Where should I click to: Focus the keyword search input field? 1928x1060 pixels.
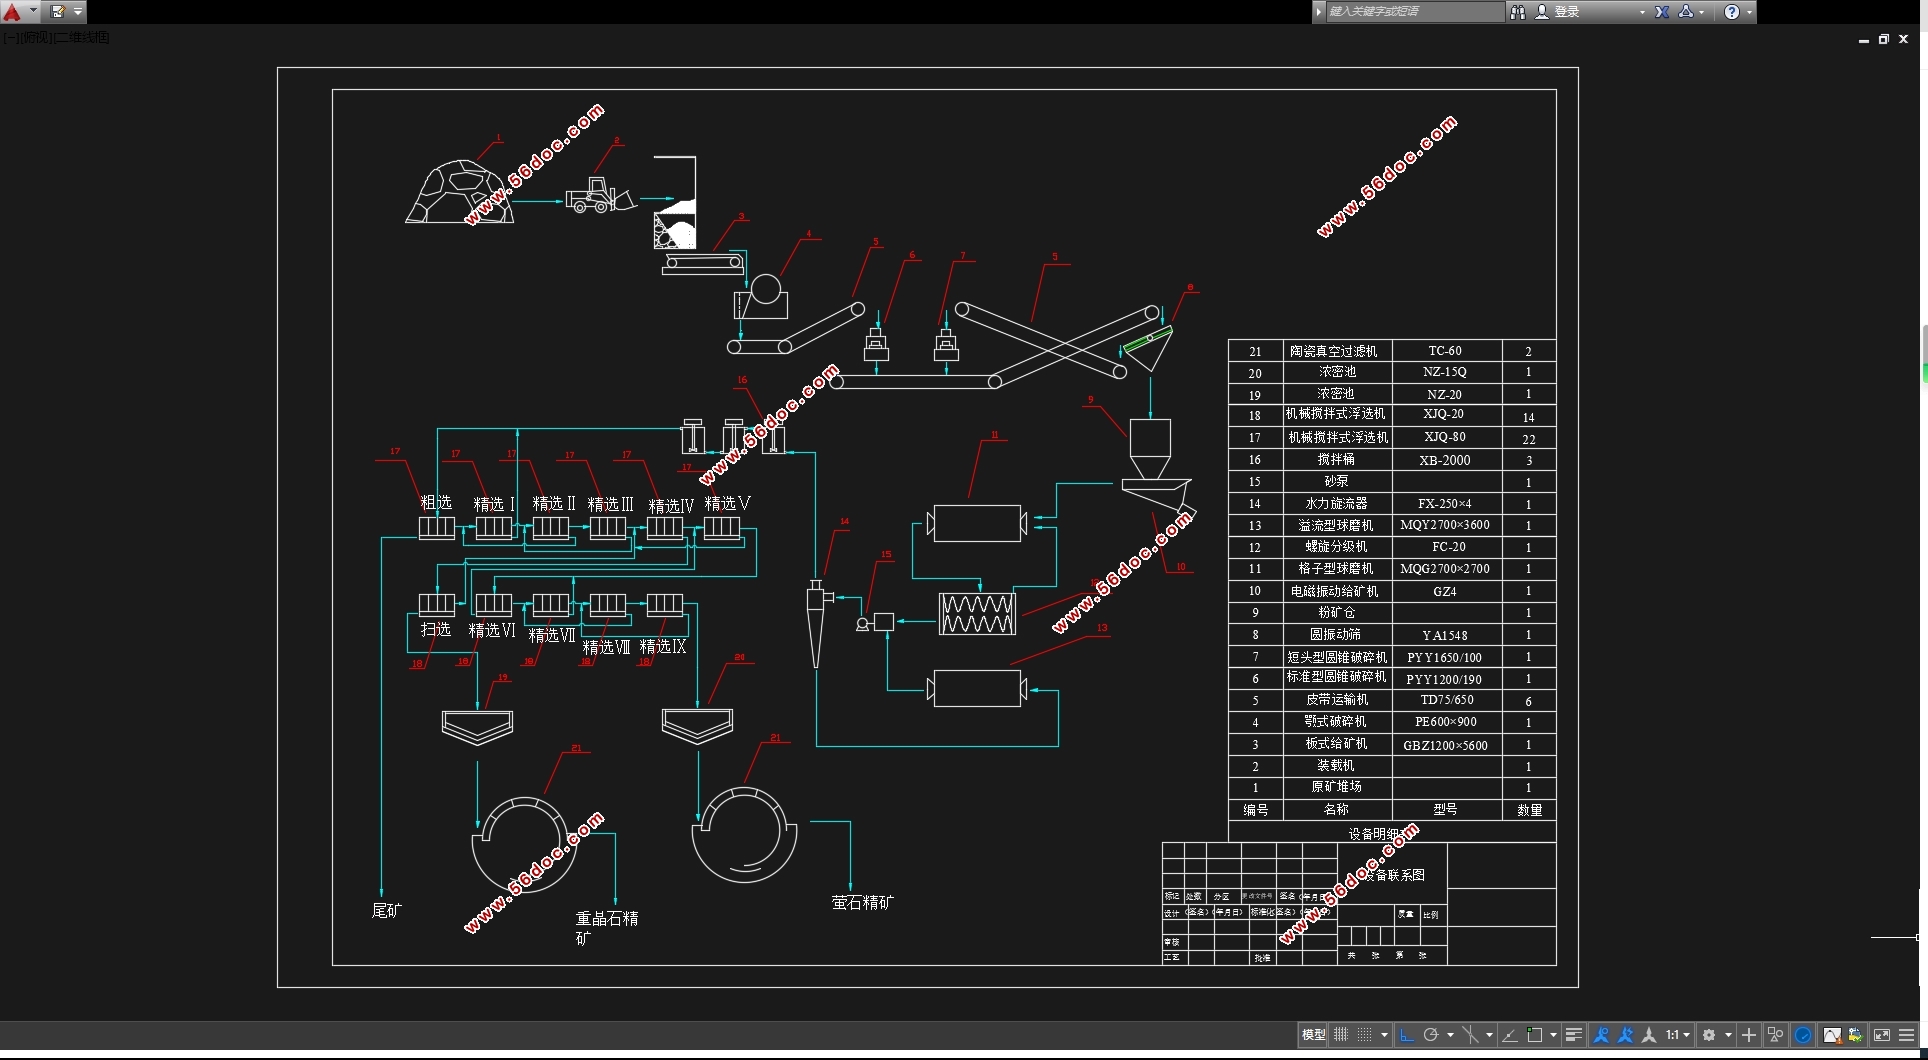click(1414, 12)
